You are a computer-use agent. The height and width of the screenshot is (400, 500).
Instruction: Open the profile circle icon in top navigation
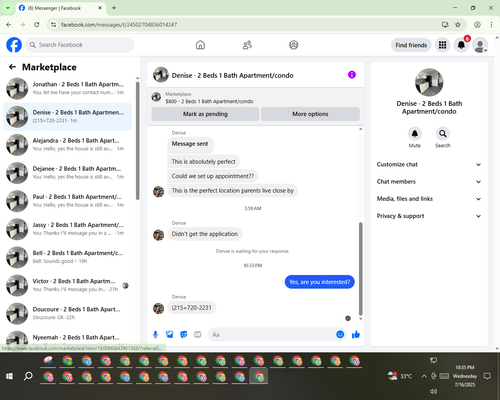(294, 45)
